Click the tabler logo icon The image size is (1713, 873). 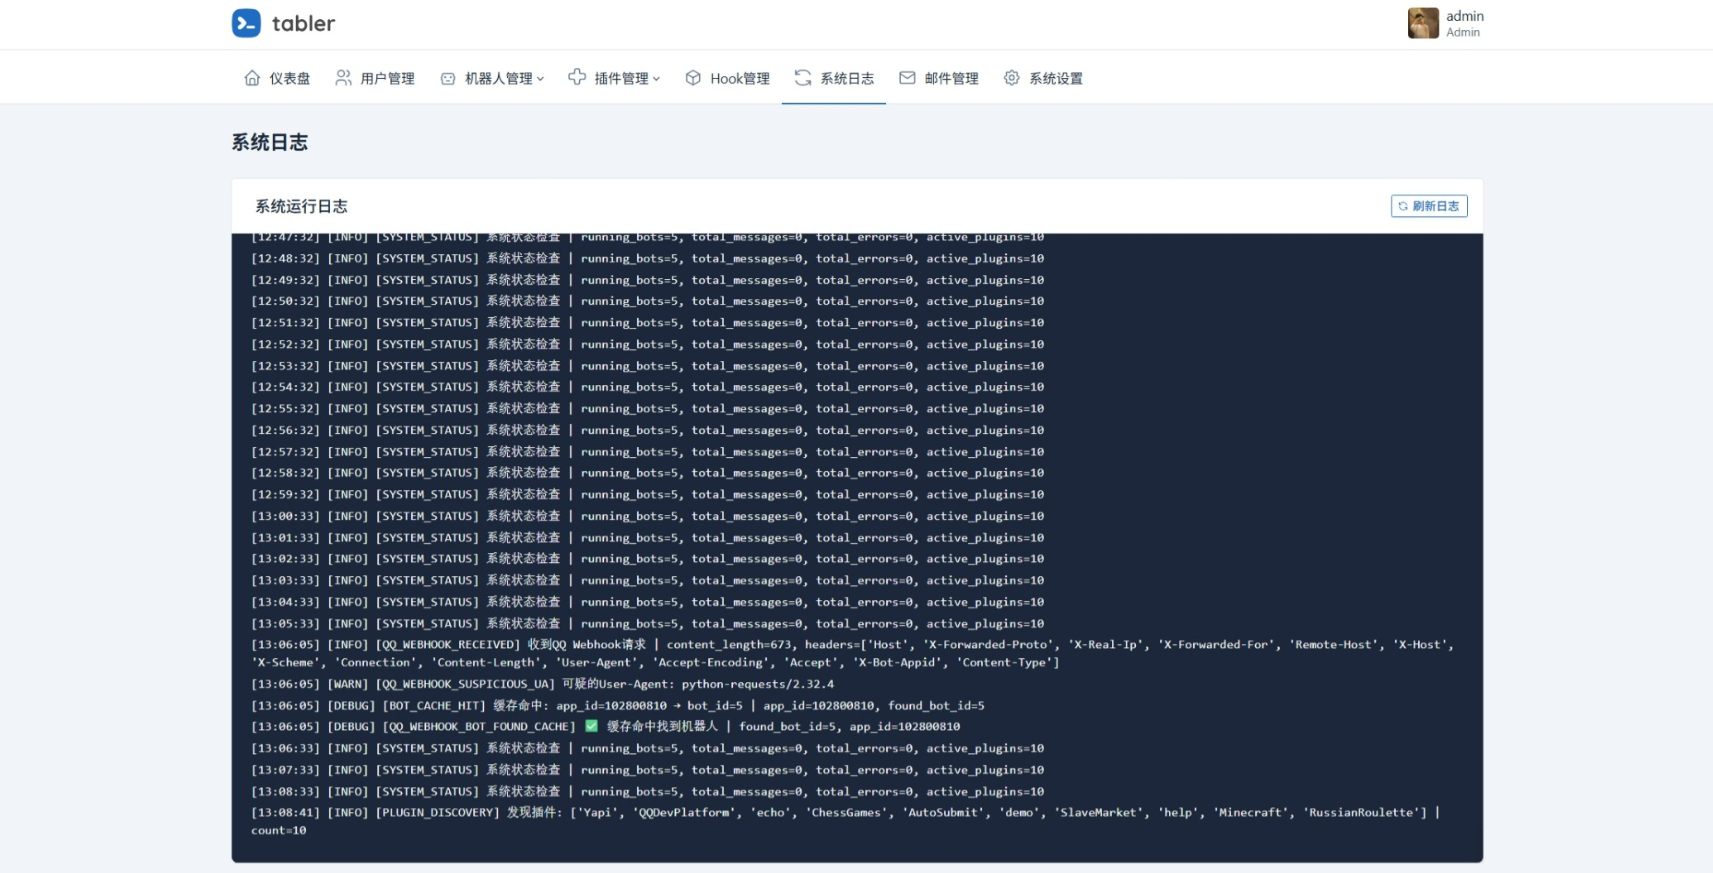246,23
